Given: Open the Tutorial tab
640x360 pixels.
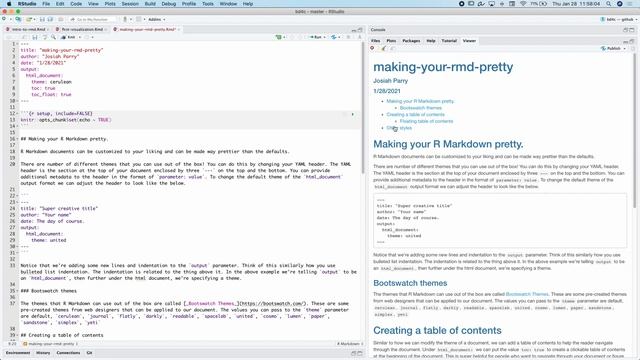Looking at the screenshot, I should [449, 41].
